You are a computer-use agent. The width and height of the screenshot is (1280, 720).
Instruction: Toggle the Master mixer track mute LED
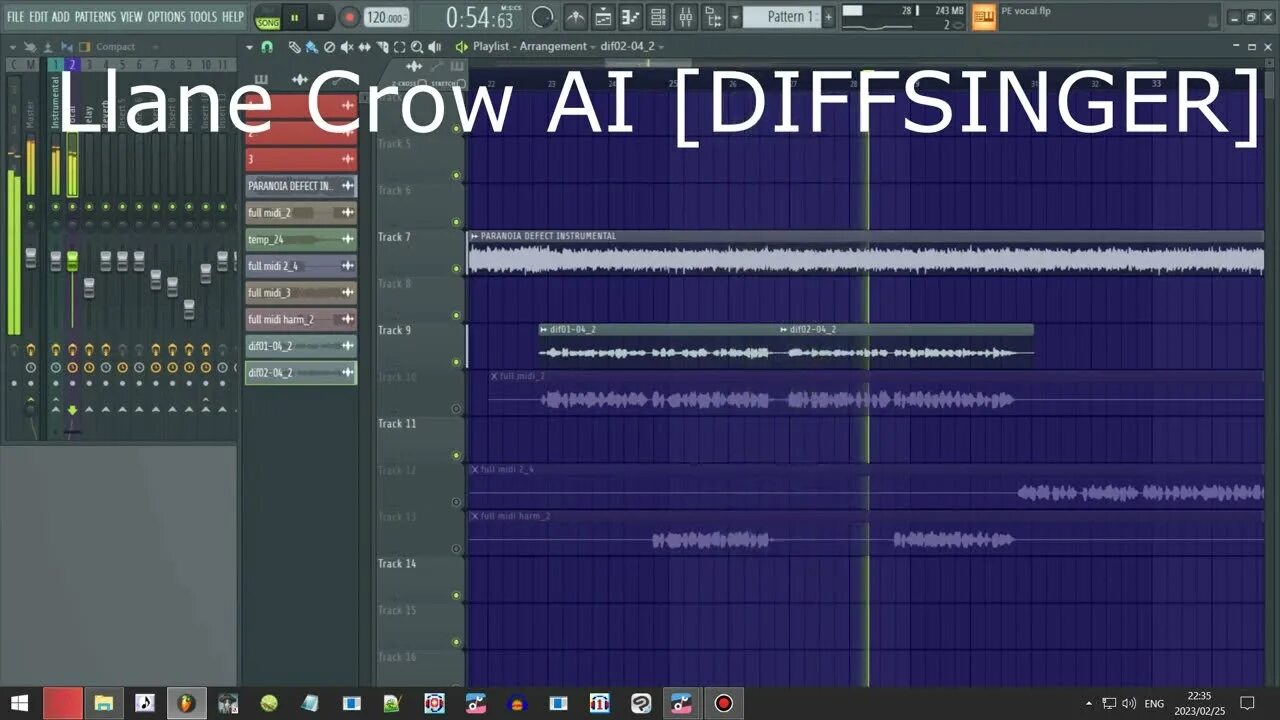coord(30,207)
